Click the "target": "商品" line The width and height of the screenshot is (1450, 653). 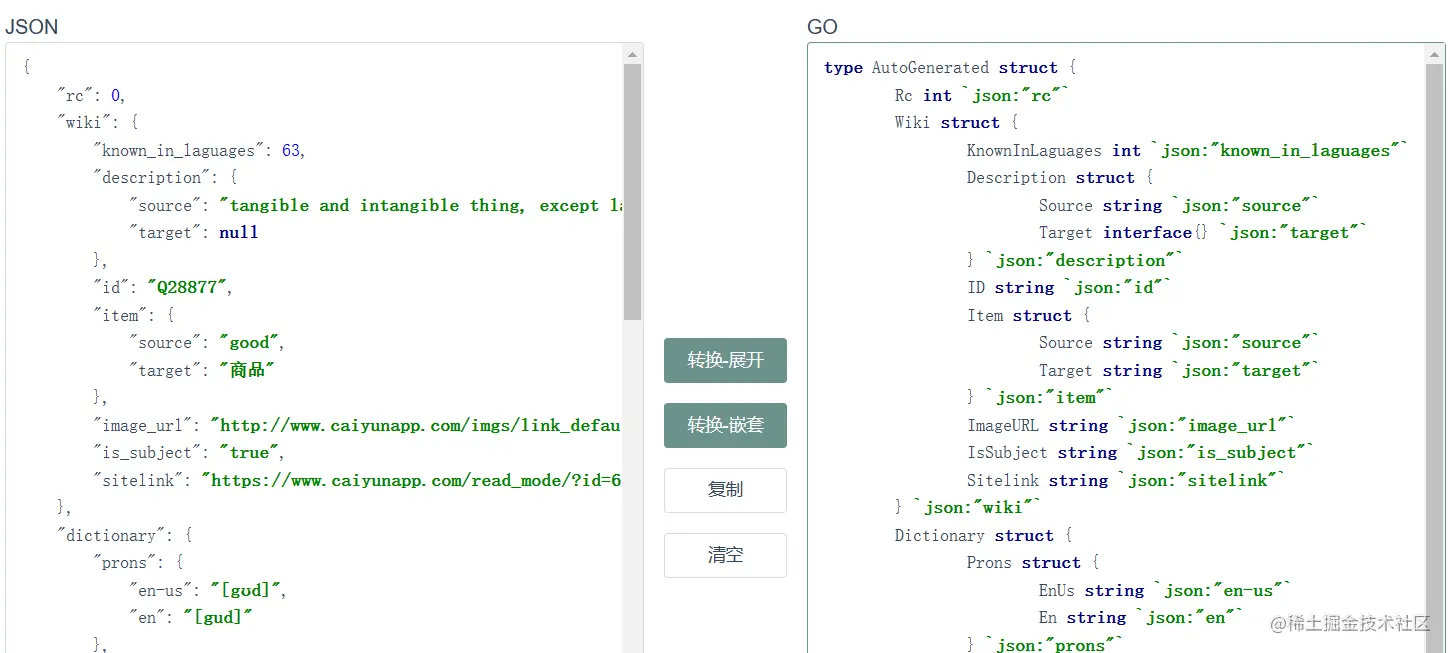202,371
